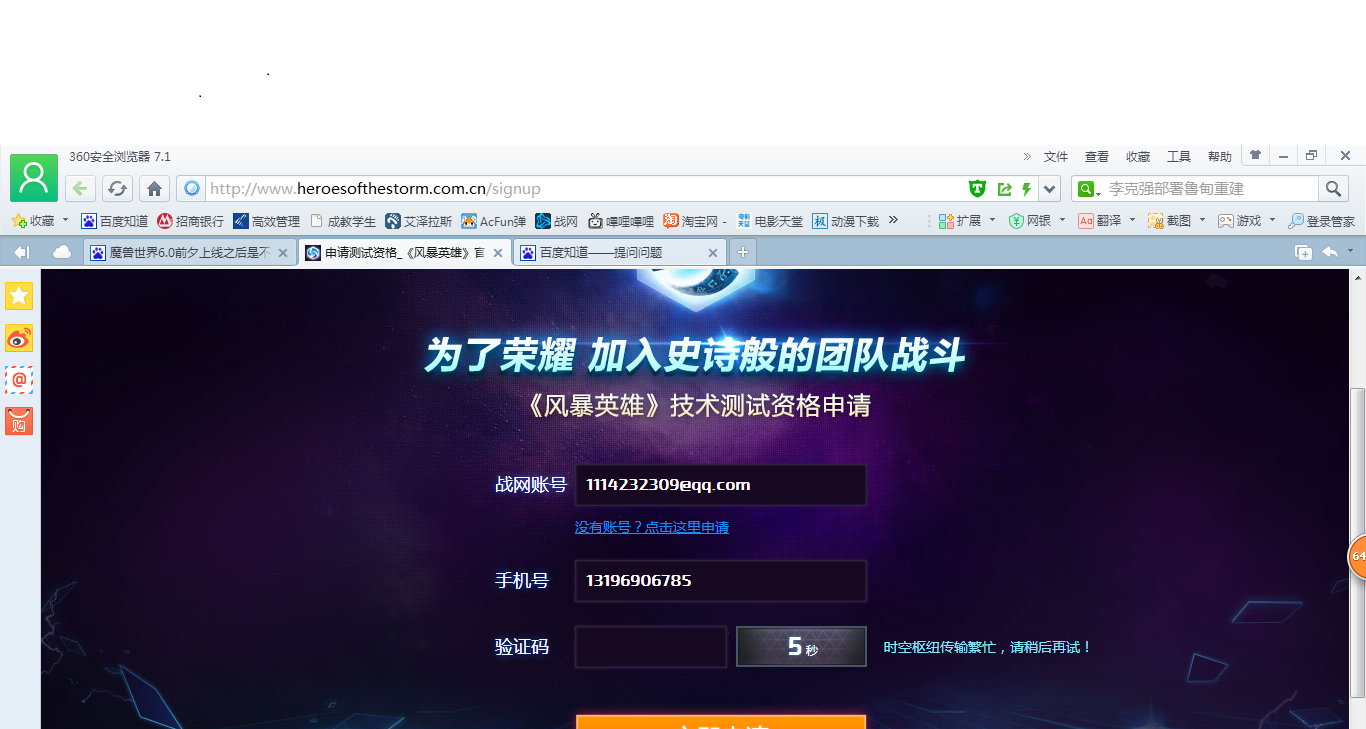Open the 登录管家 login manager

click(x=1321, y=221)
